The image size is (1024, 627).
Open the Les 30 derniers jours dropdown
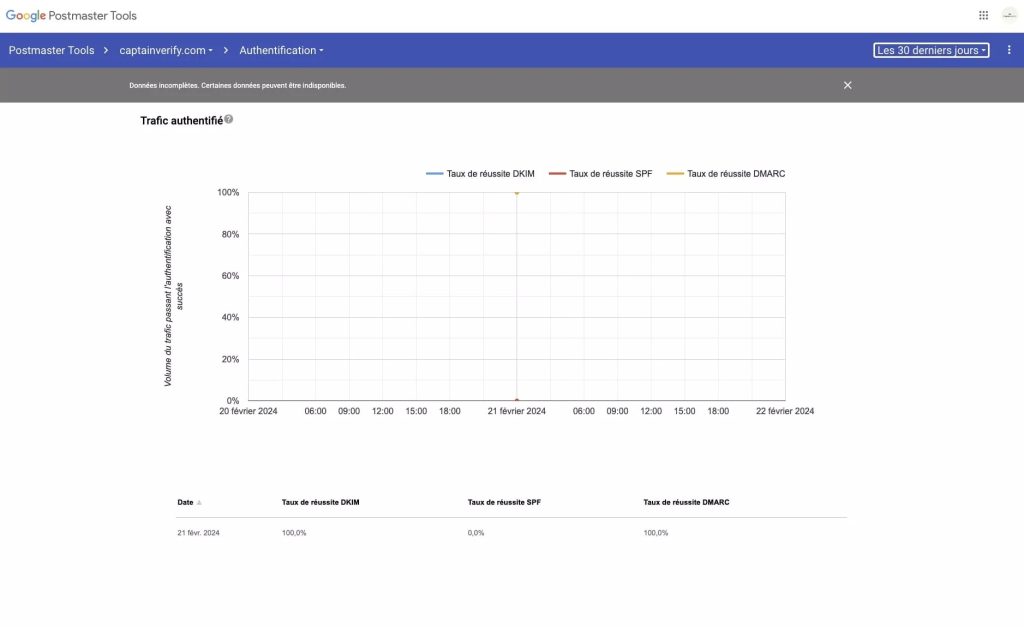pyautogui.click(x=930, y=49)
